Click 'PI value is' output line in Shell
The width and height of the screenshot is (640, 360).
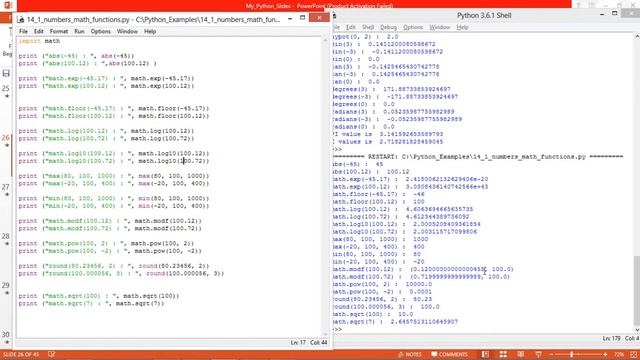[388, 134]
